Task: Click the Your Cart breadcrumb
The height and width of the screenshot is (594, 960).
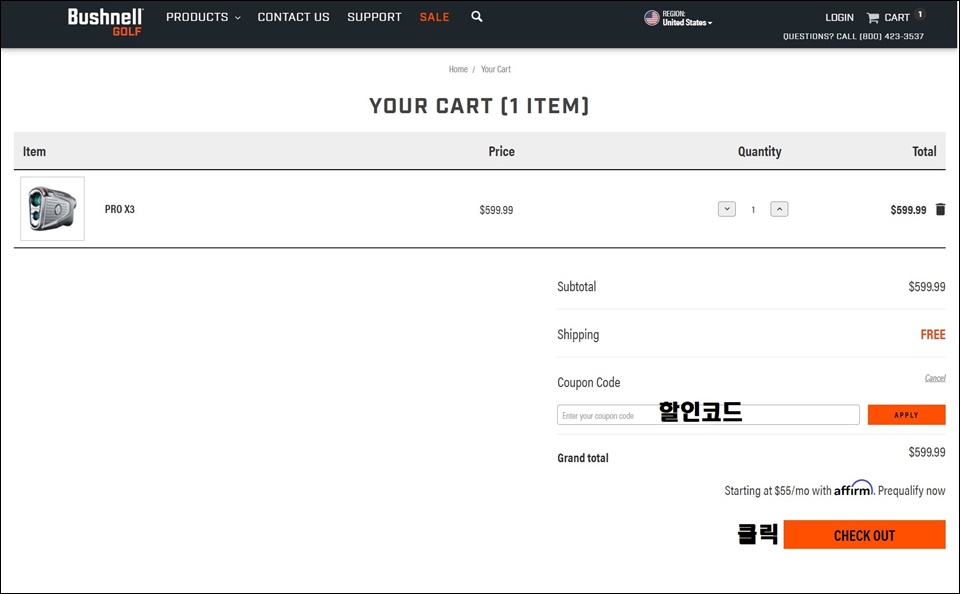Action: tap(496, 69)
